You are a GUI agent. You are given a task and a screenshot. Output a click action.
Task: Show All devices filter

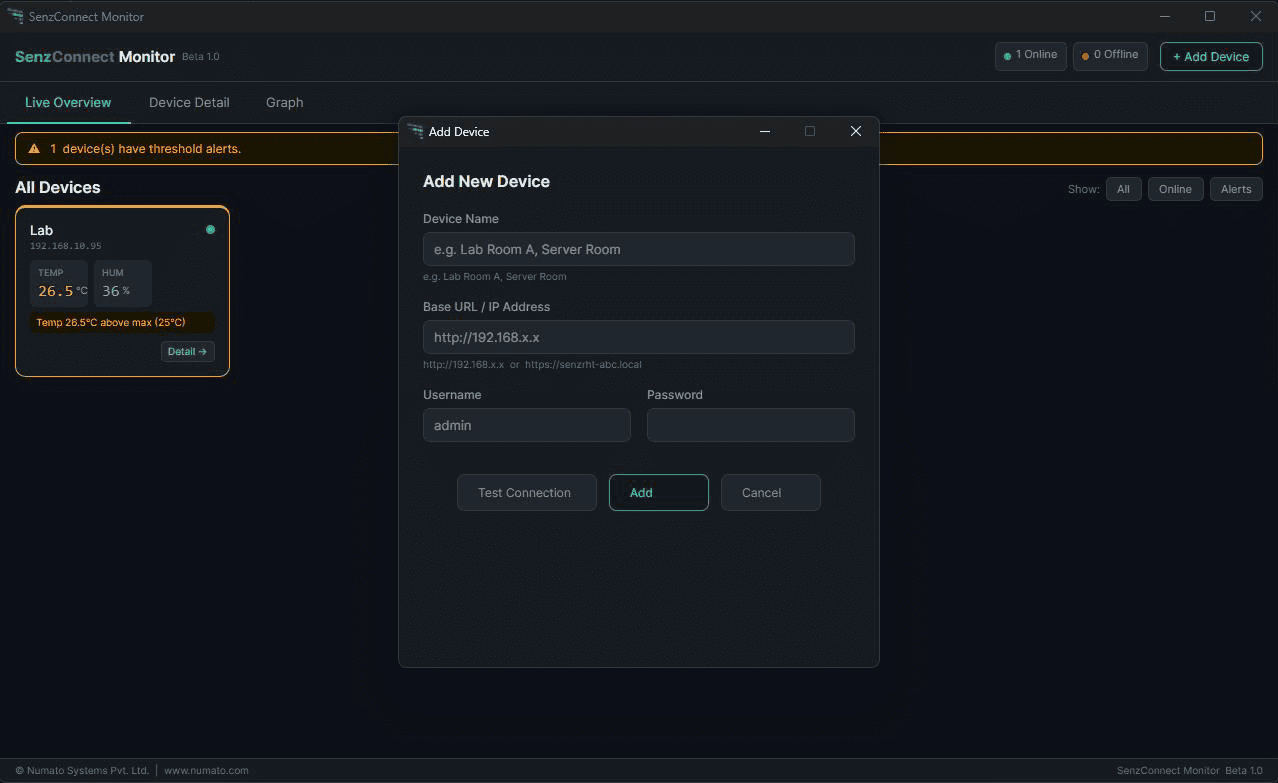(1123, 189)
